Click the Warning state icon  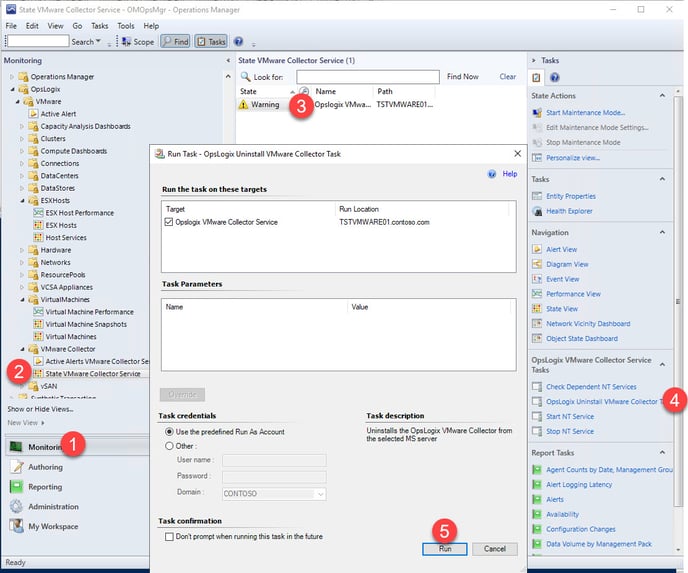tap(243, 104)
